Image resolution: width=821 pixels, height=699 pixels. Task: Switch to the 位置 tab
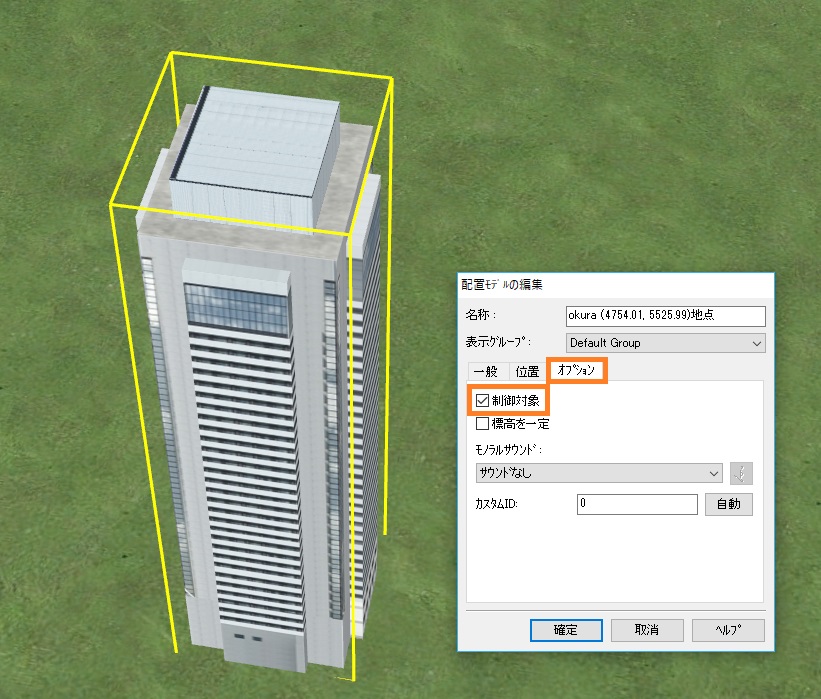[x=527, y=371]
